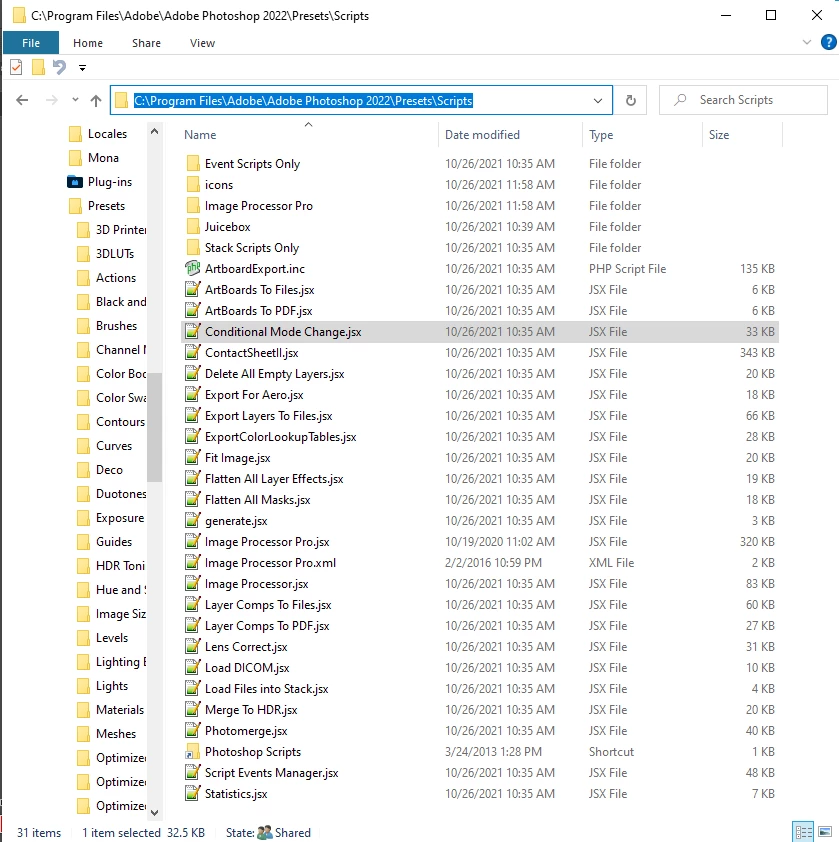Image resolution: width=839 pixels, height=842 pixels.
Task: Open Brushes folder in navigation pane
Action: coord(116,326)
